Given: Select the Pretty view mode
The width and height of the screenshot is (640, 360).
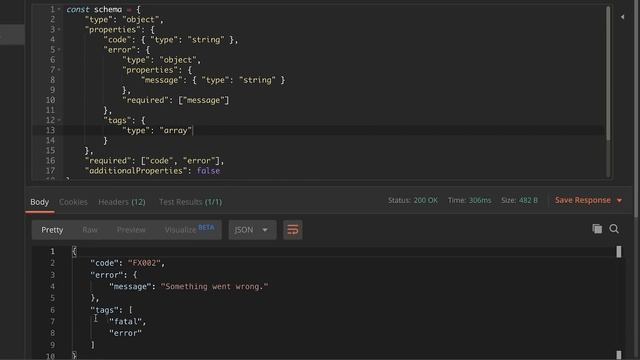Looking at the screenshot, I should click(52, 230).
